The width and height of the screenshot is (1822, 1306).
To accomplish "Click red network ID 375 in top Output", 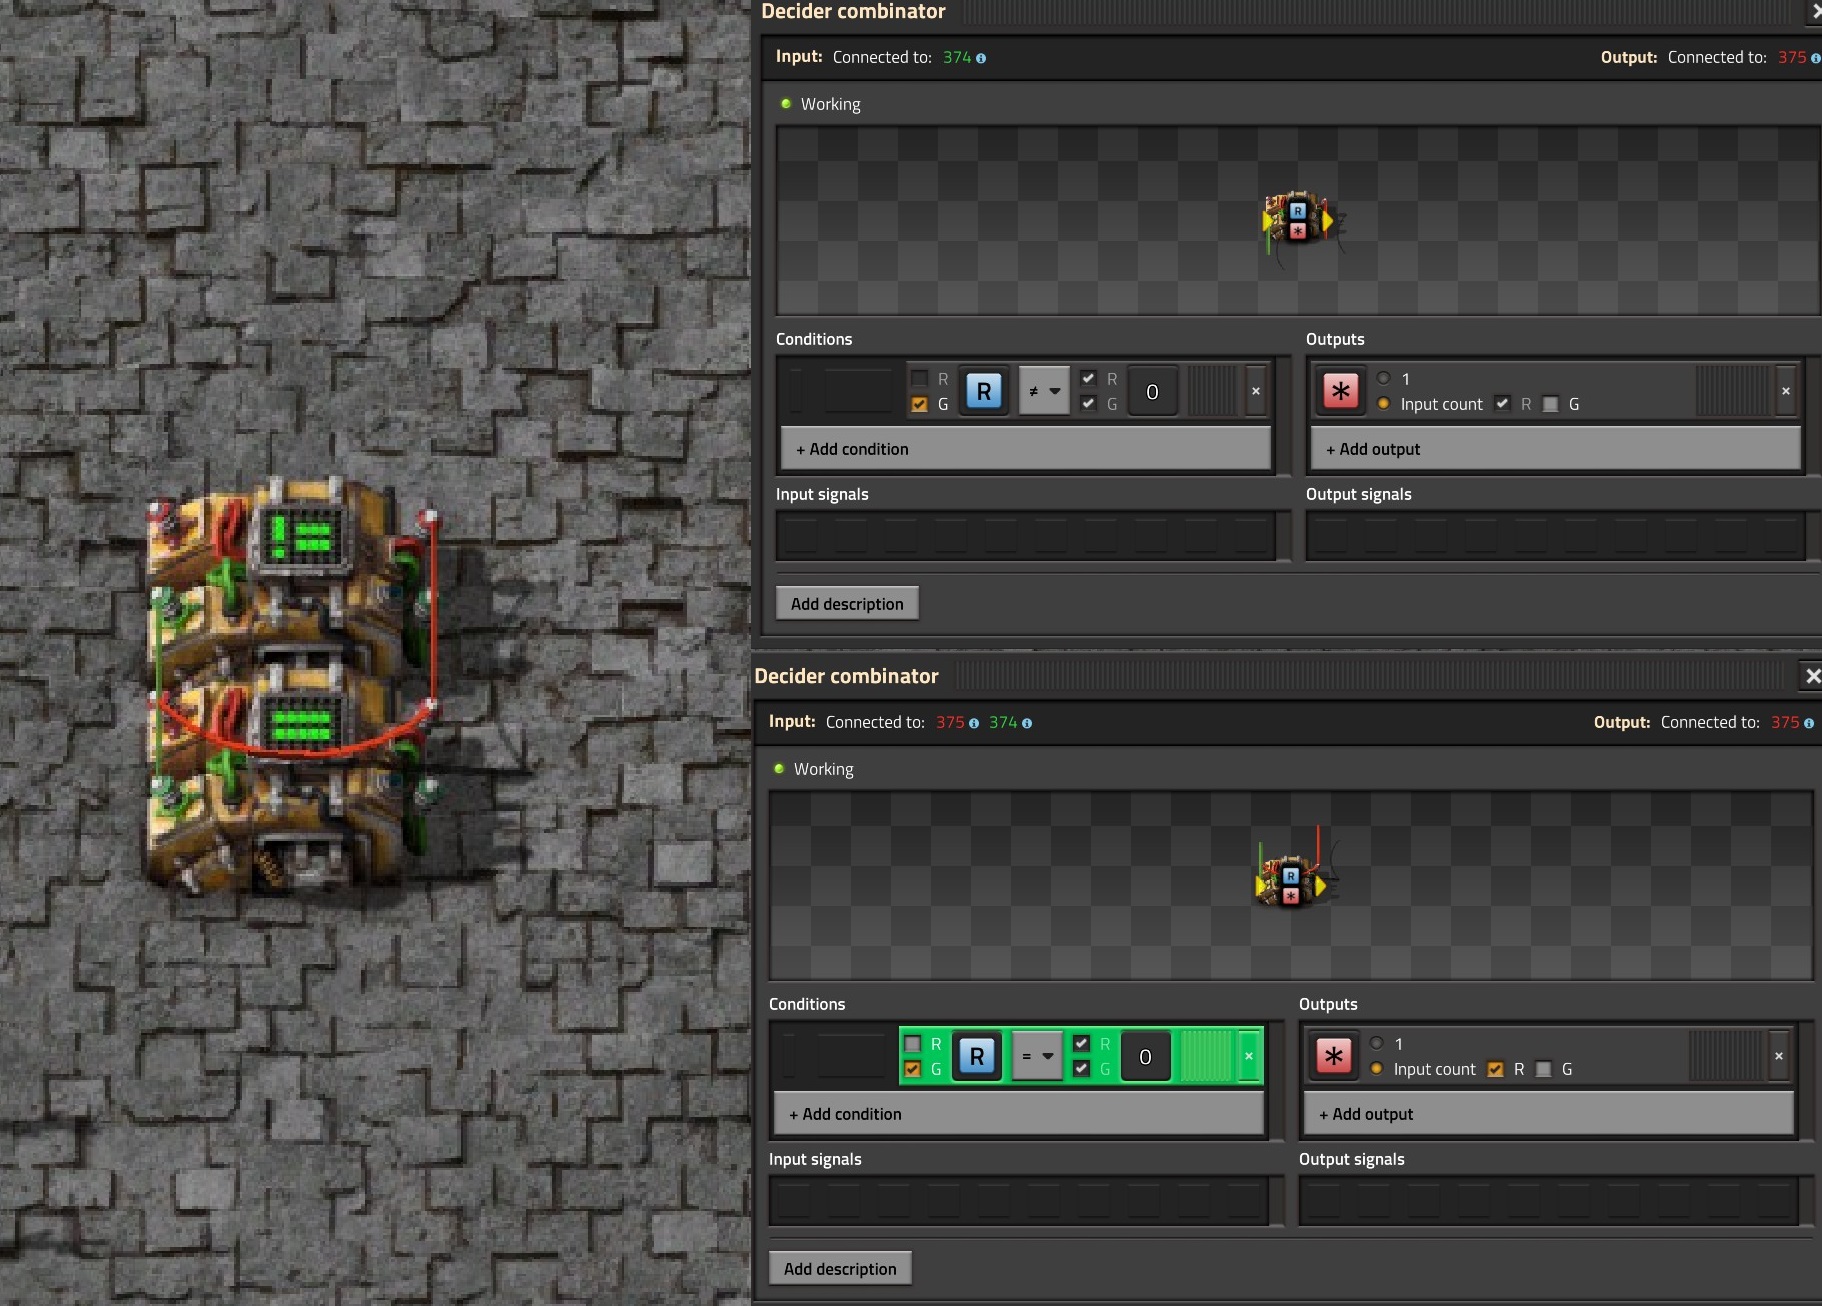I will click(1792, 58).
